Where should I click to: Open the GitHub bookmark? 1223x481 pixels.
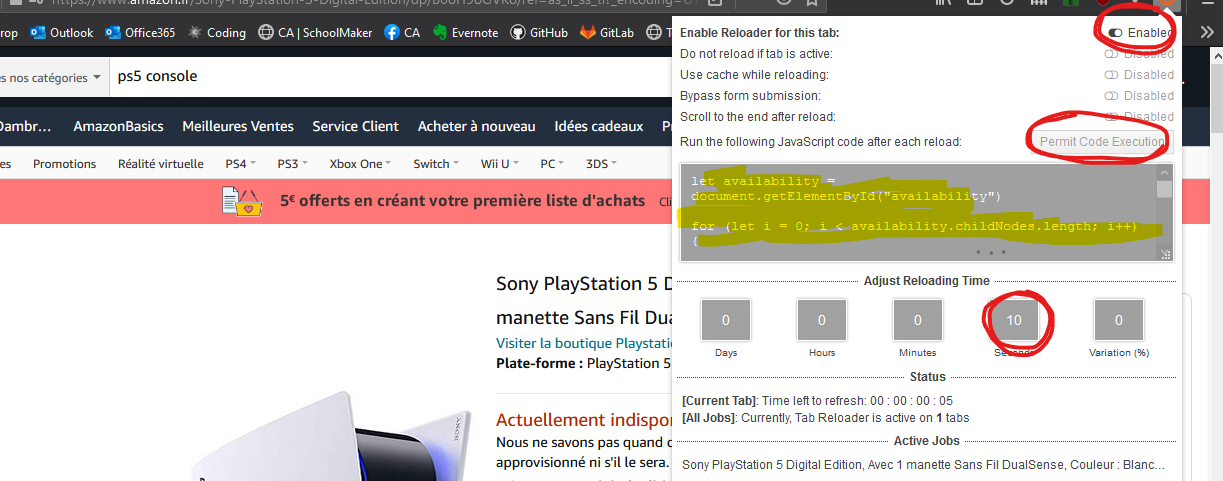[x=539, y=32]
